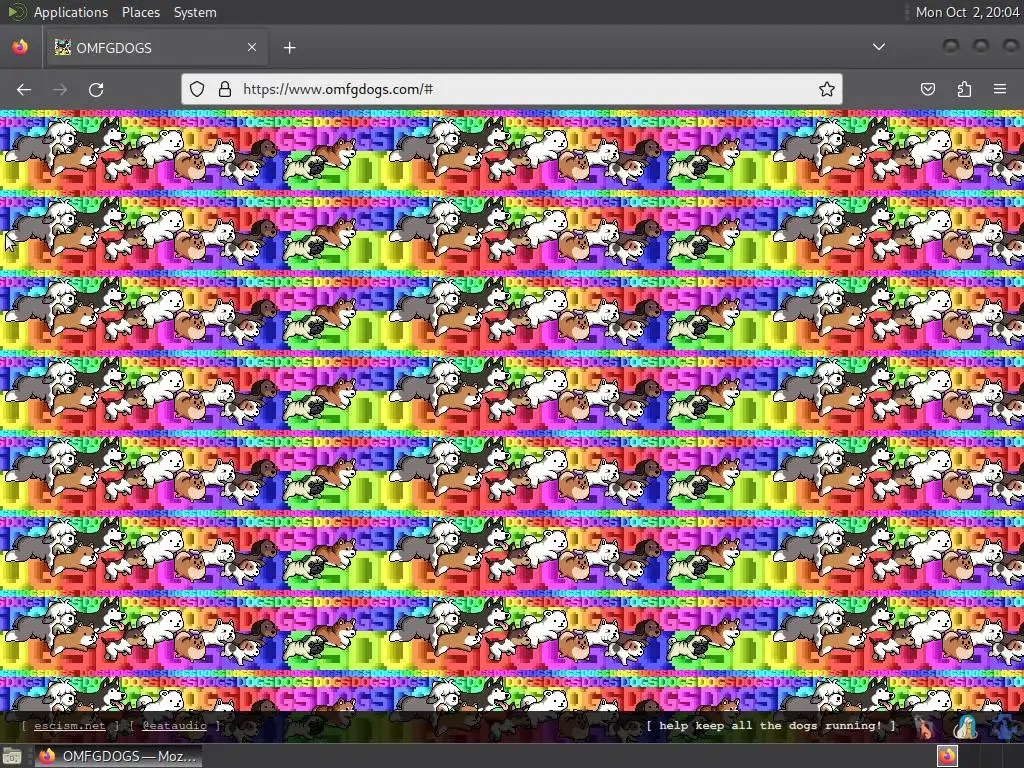1024x768 pixels.
Task: Open the escism.net link
Action: pos(69,726)
